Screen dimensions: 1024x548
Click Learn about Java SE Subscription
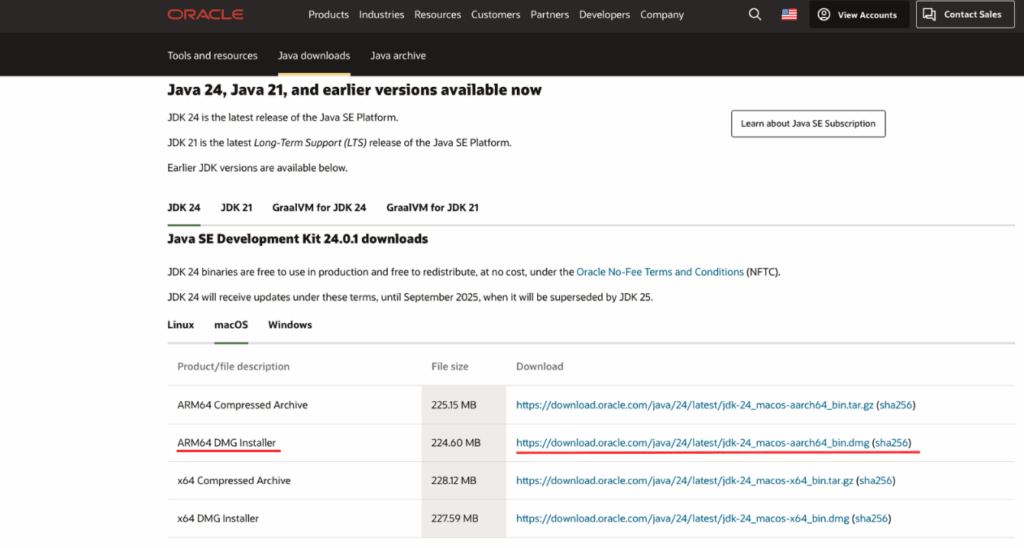808,123
